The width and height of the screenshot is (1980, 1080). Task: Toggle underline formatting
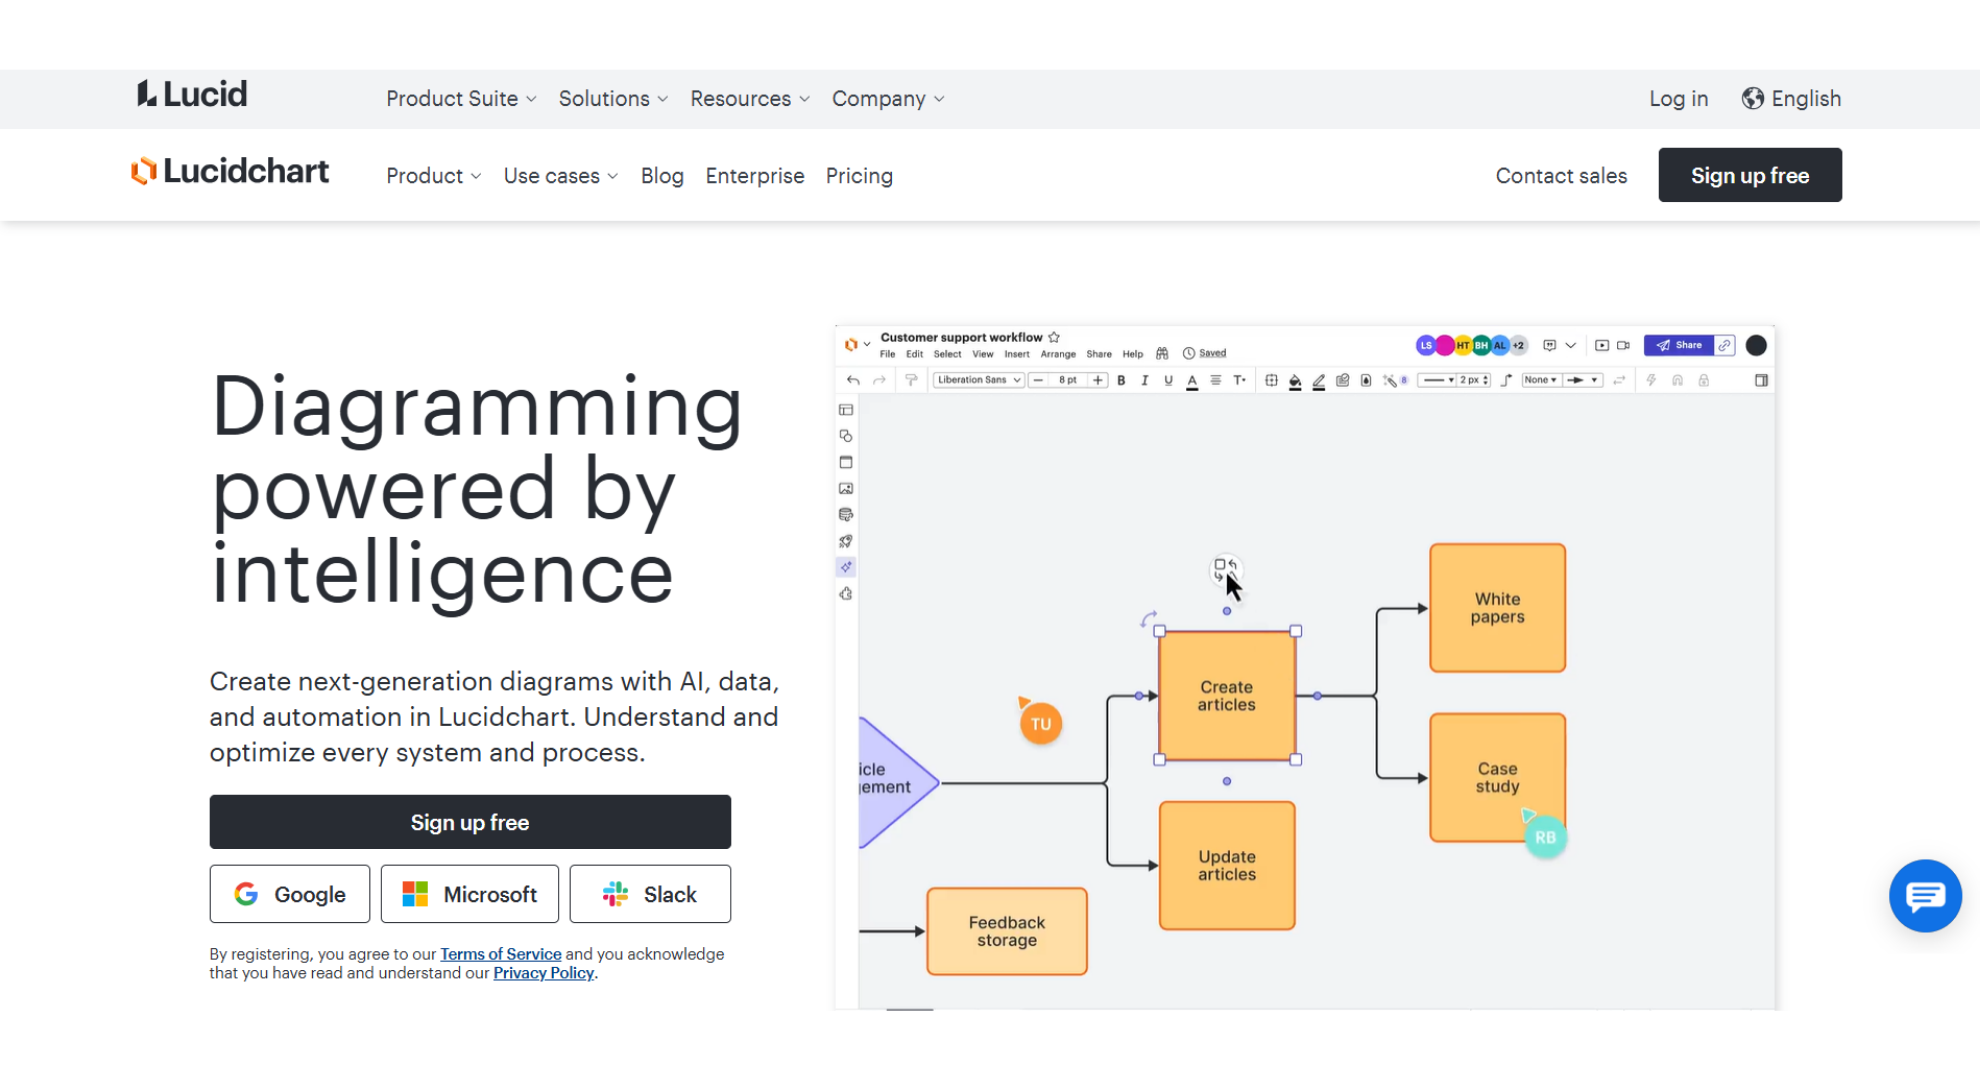tap(1168, 380)
